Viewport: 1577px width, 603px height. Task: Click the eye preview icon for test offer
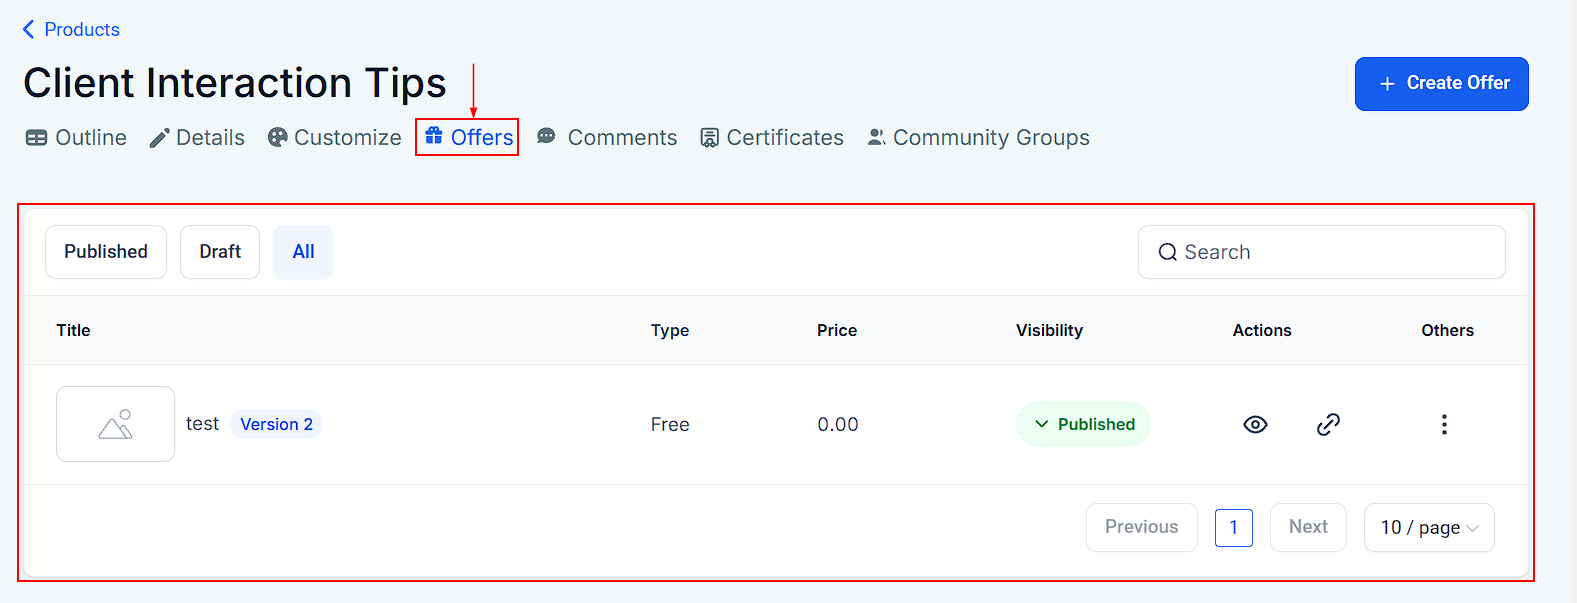pyautogui.click(x=1255, y=425)
